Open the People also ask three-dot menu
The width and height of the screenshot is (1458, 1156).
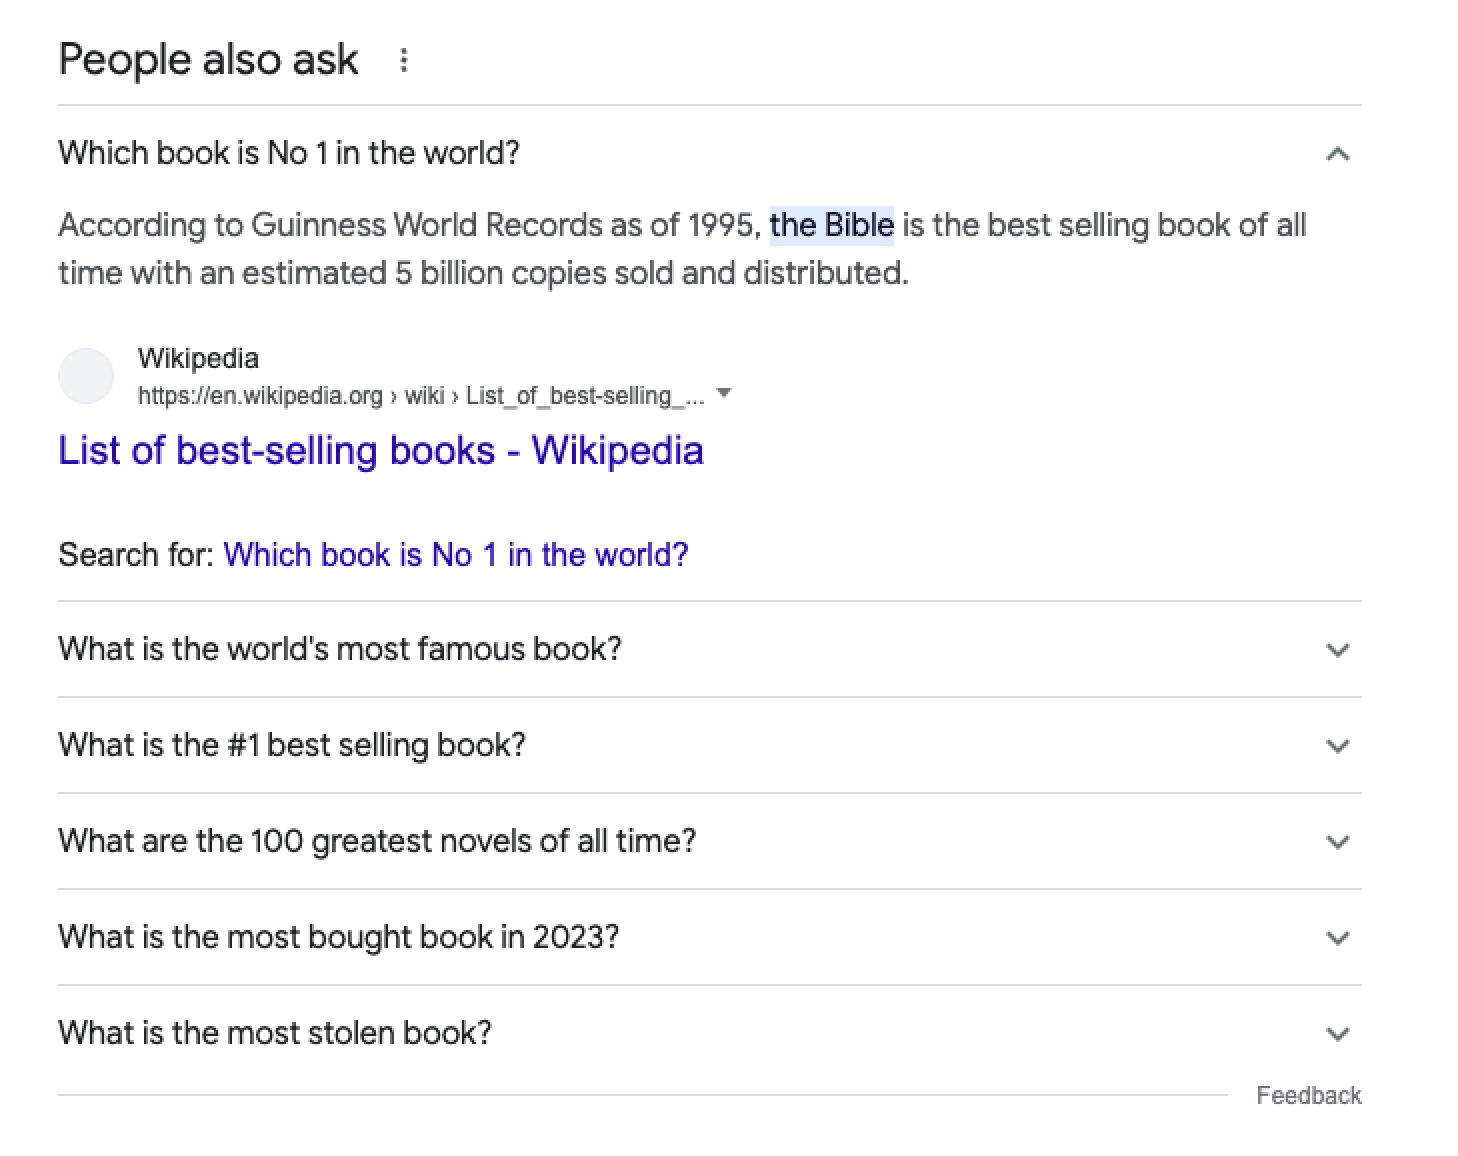click(404, 60)
